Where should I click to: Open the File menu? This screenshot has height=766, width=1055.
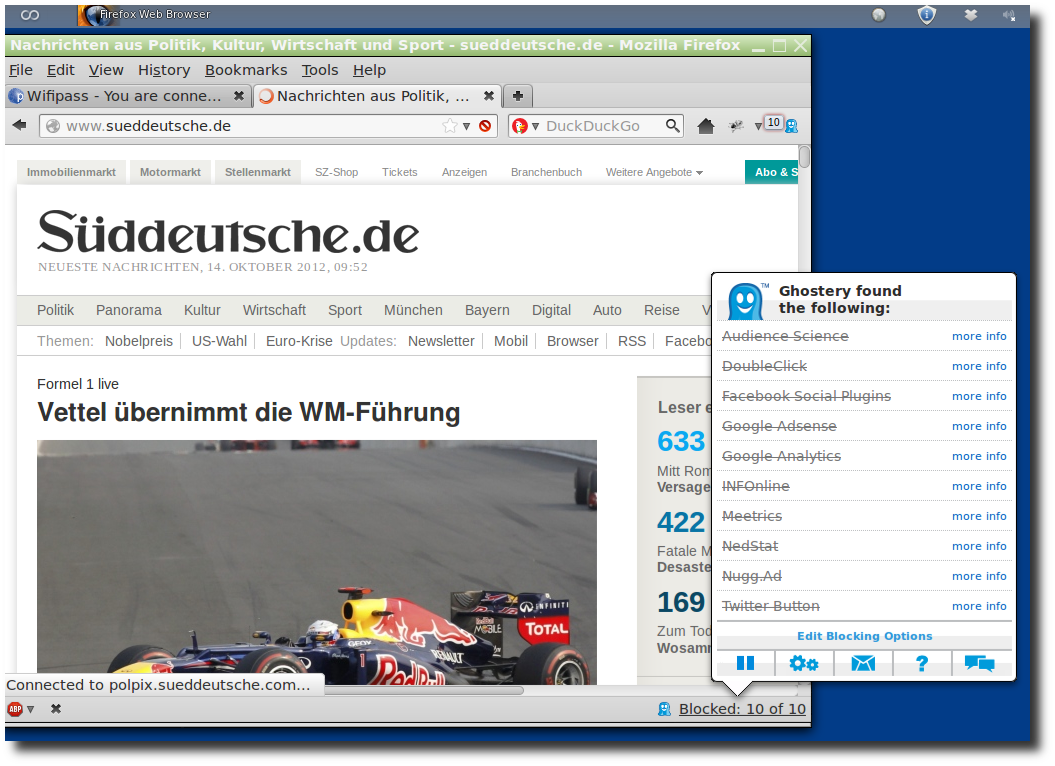coord(21,70)
